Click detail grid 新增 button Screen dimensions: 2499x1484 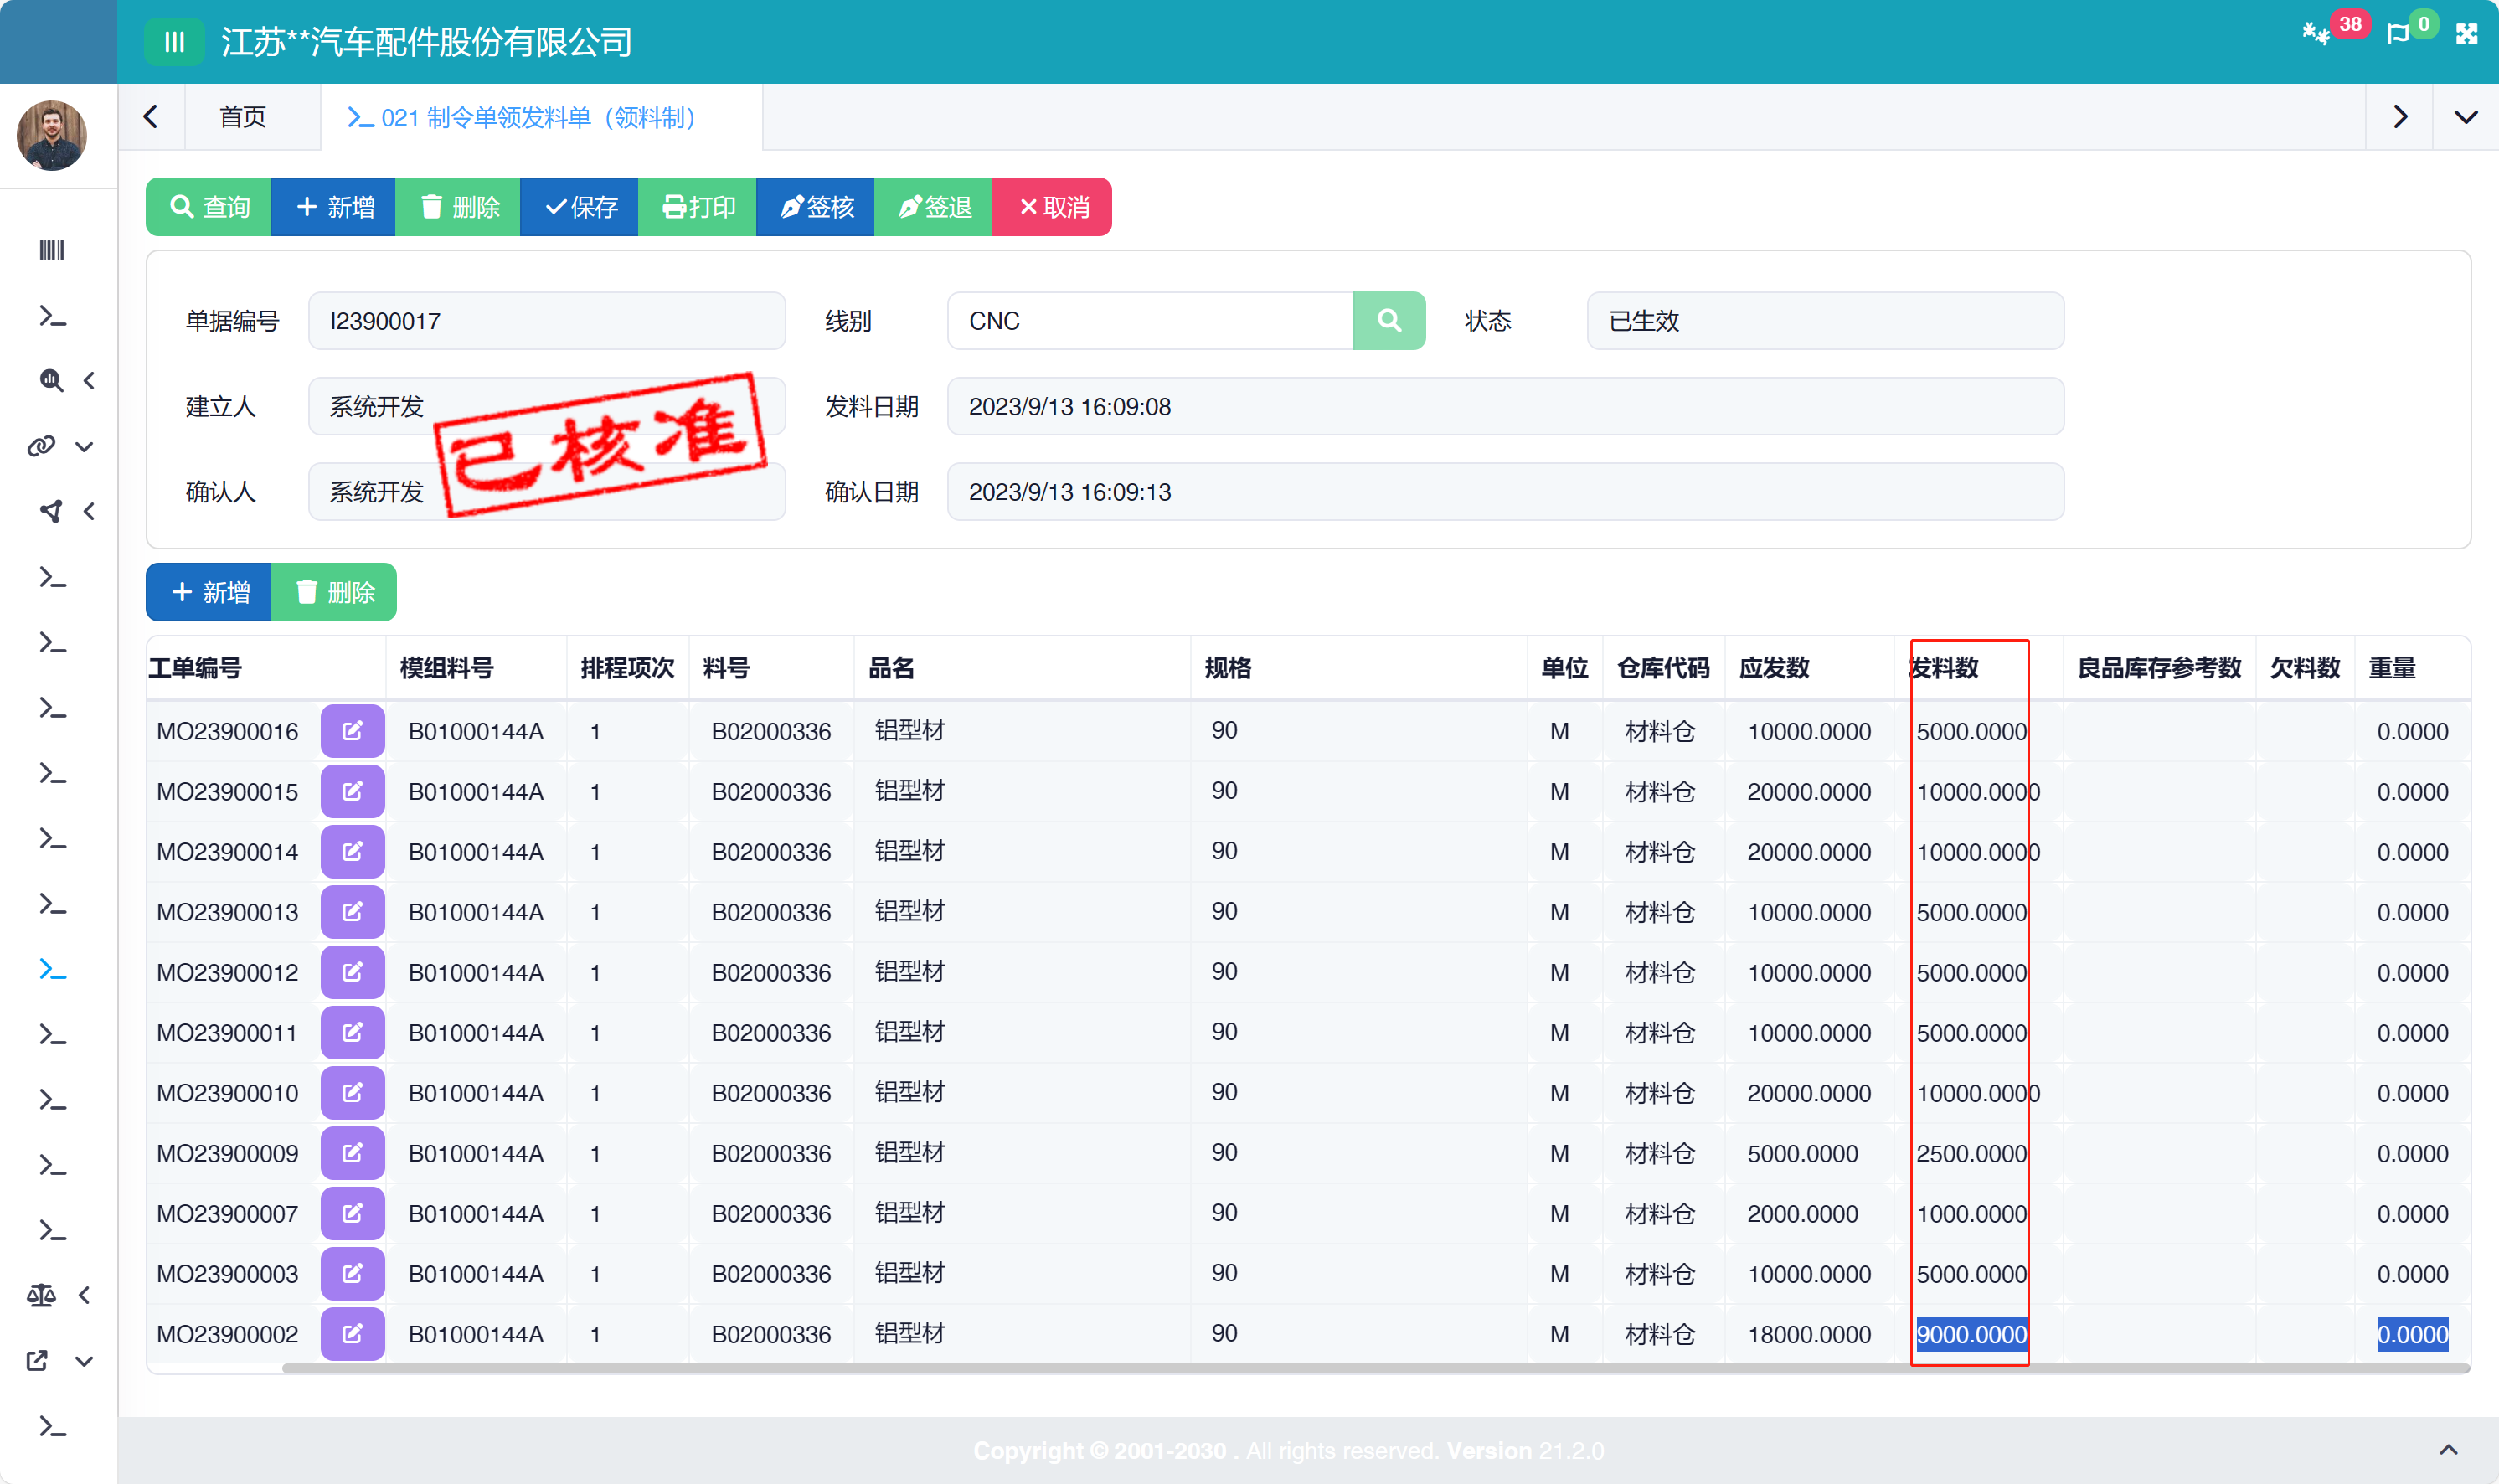[x=209, y=592]
